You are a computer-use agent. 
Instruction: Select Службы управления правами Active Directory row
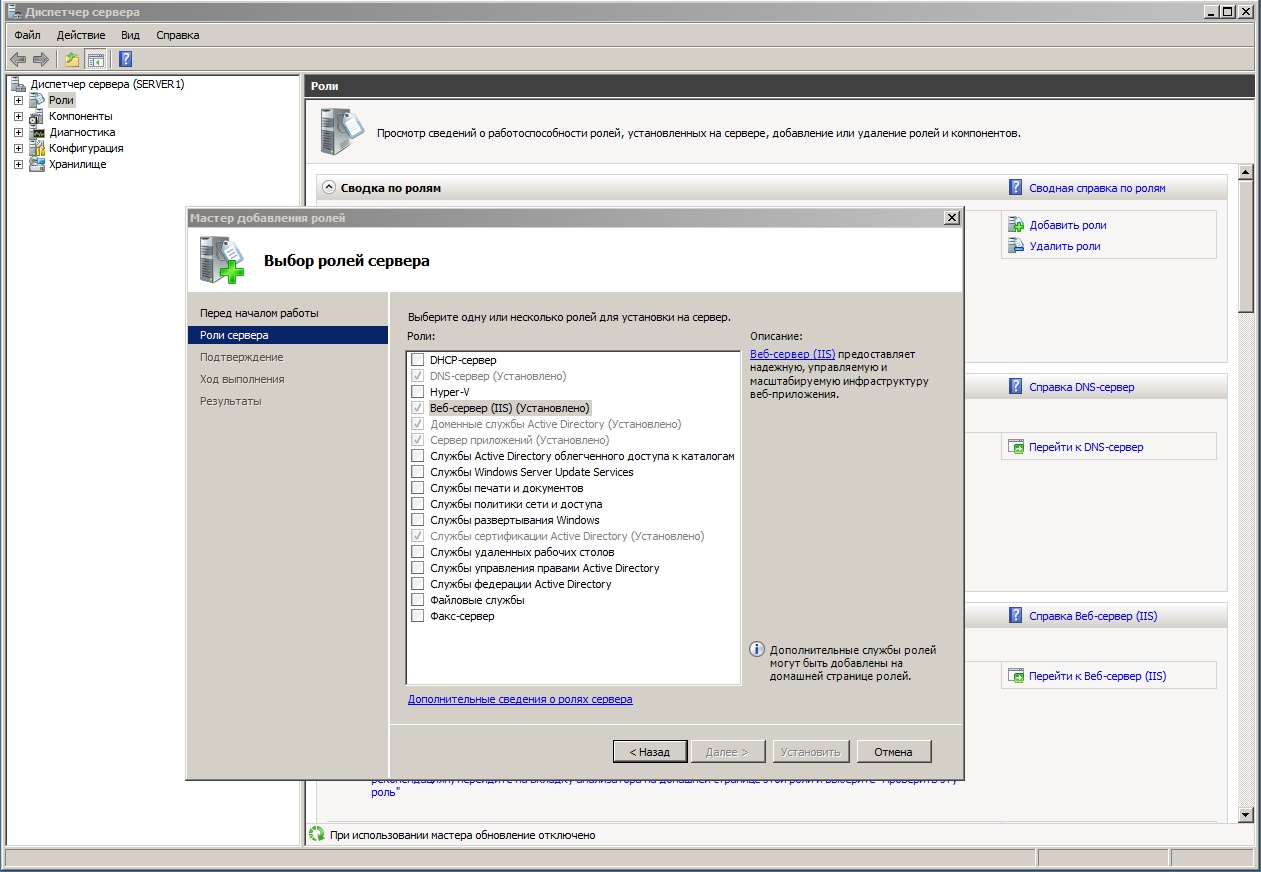(544, 568)
